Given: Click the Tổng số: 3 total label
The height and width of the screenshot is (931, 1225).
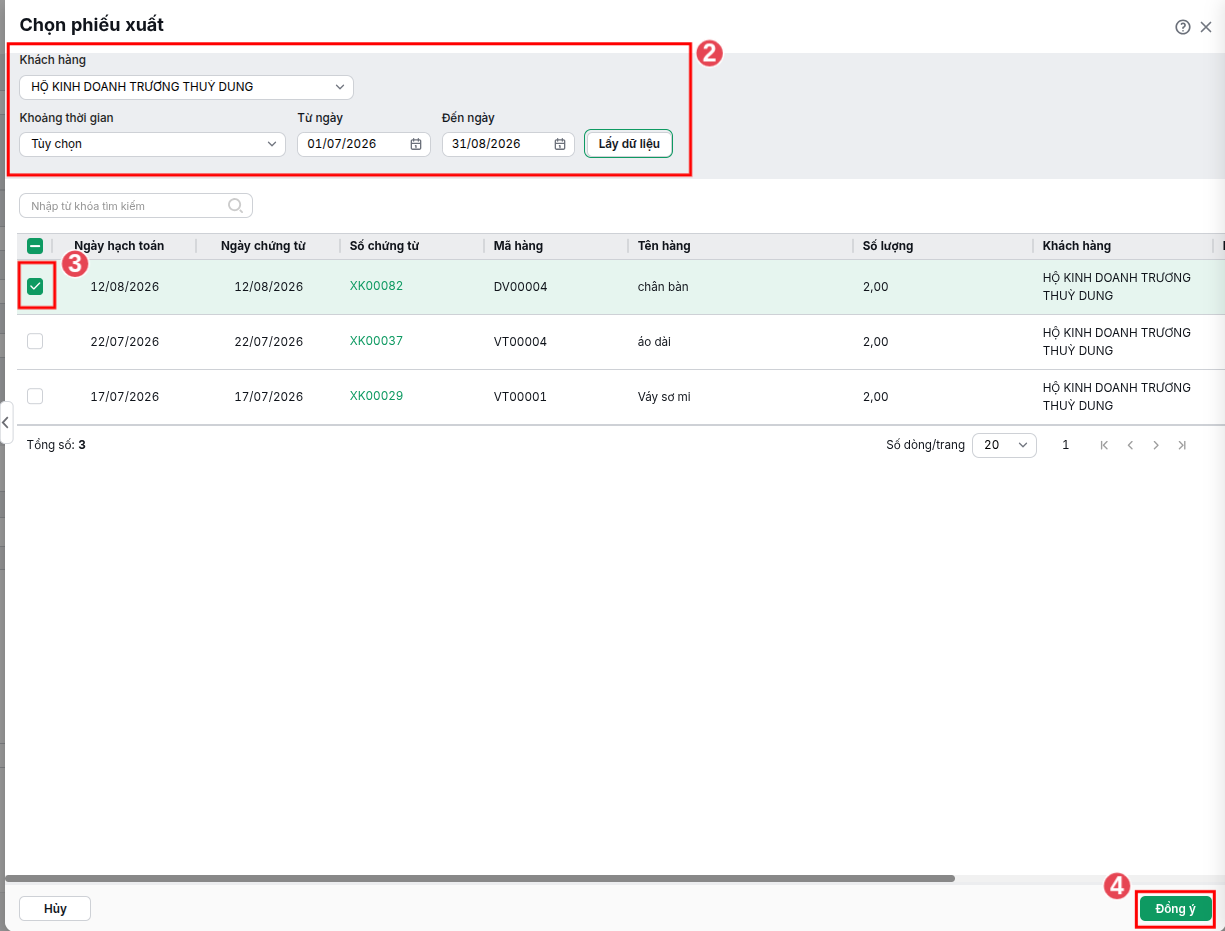Looking at the screenshot, I should (x=56, y=445).
